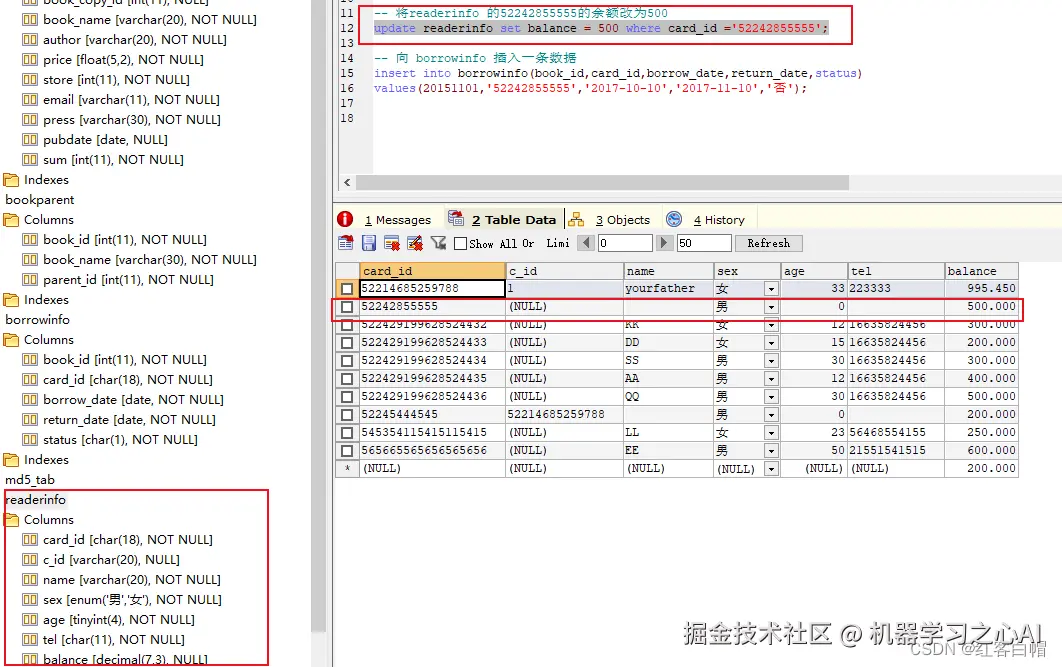Image resolution: width=1062 pixels, height=667 pixels.
Task: Click the column icon beside status
Action: 30,439
